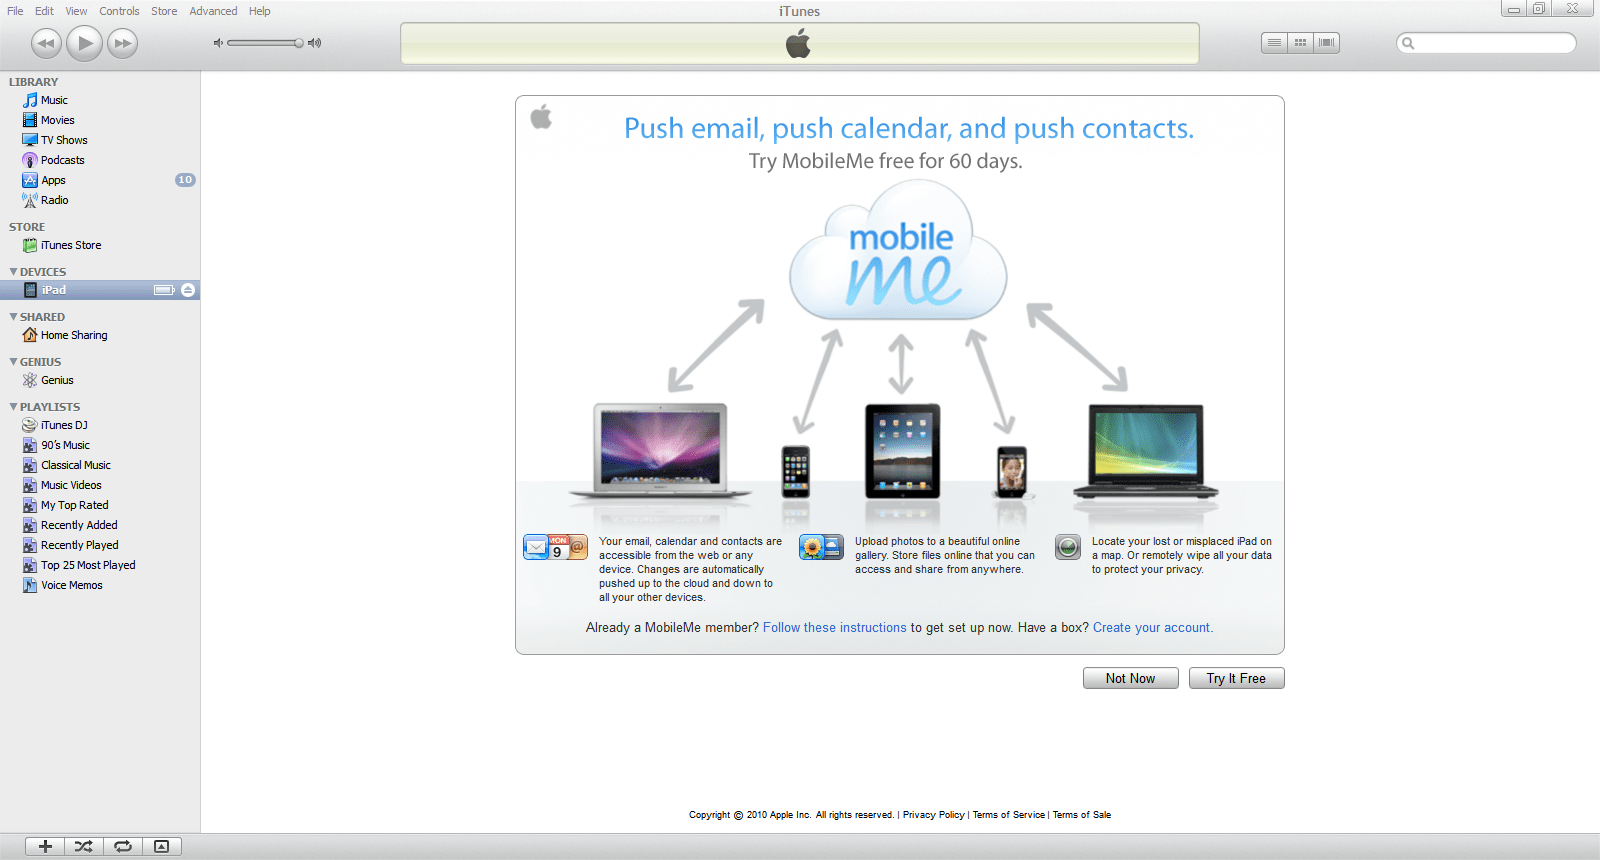This screenshot has height=860, width=1600.
Task: Open the Apps library icon
Action: coord(30,180)
